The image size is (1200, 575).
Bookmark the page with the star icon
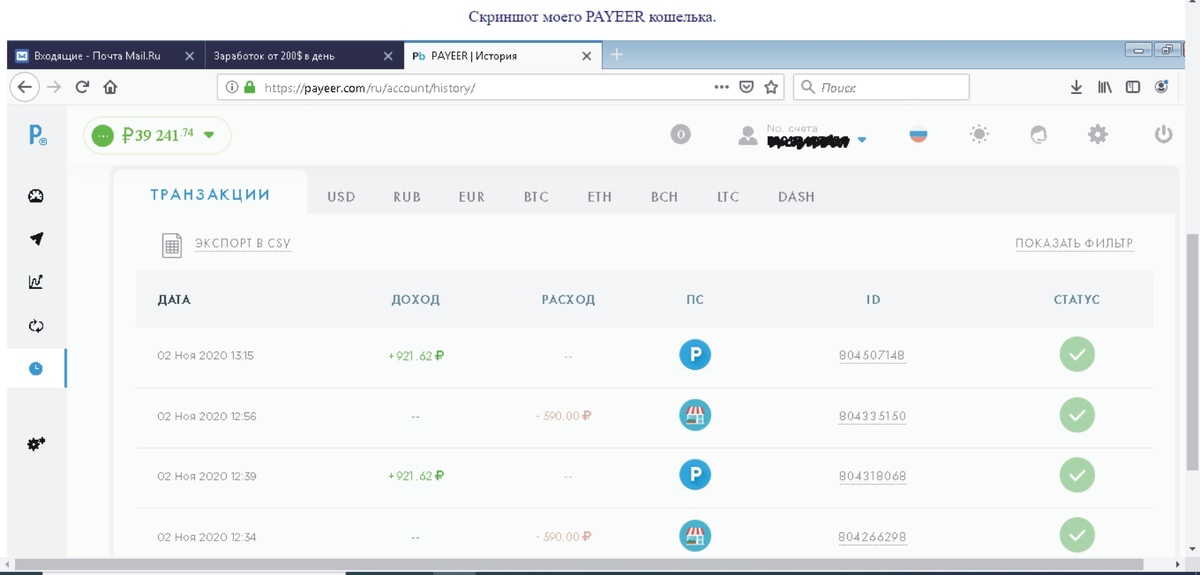click(771, 87)
